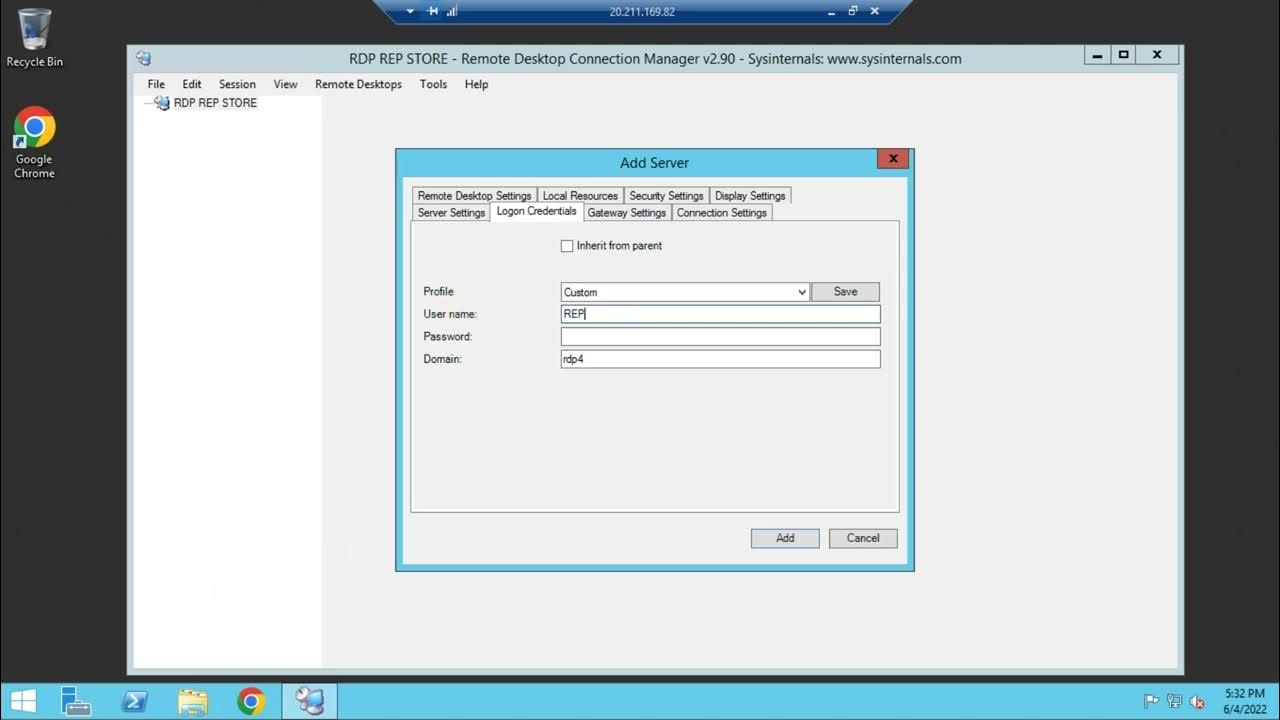This screenshot has width=1280, height=720.
Task: Click the remote IP address 20.211.169.82
Action: tap(642, 12)
